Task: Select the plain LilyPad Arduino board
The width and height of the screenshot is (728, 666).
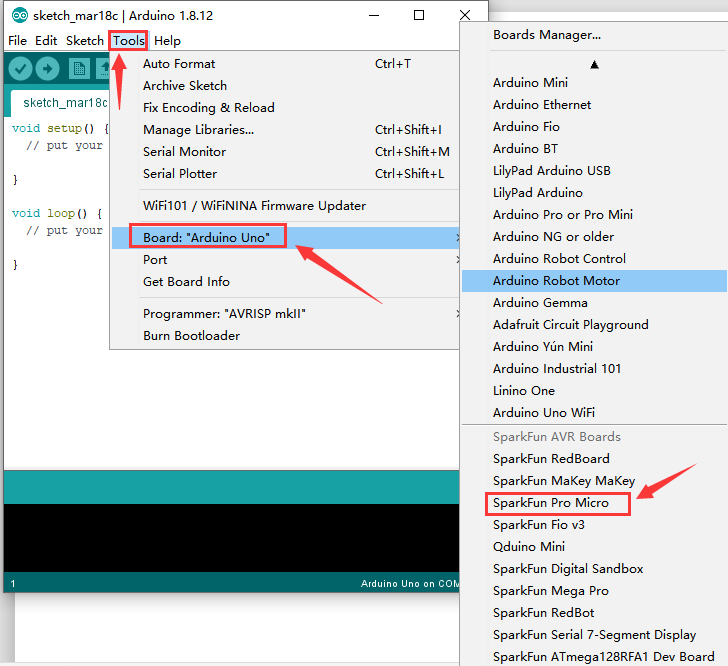Action: (x=594, y=192)
